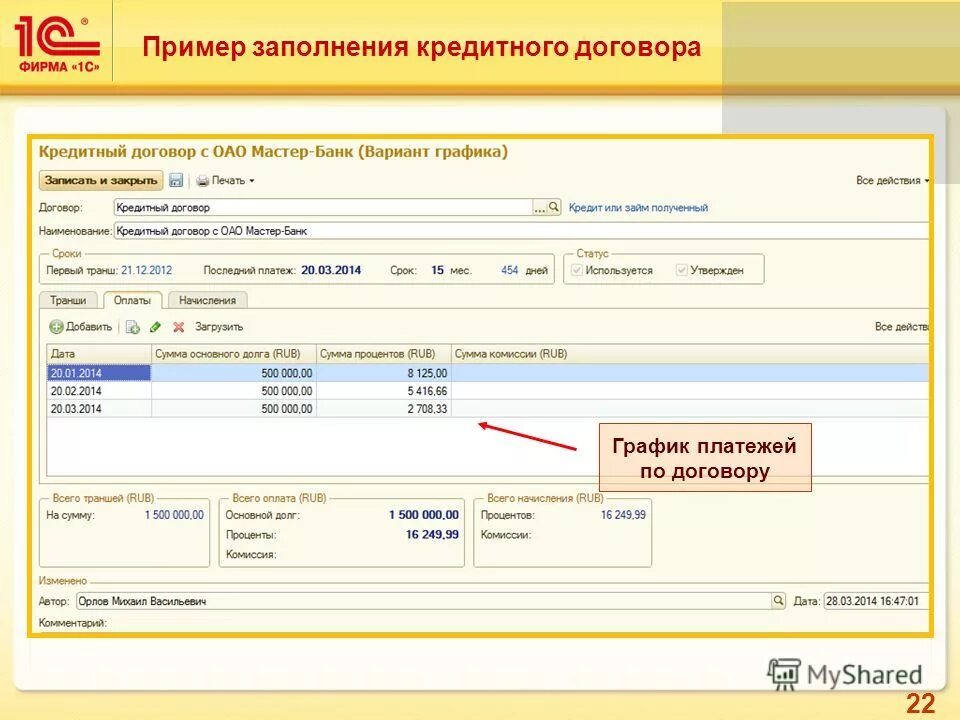The width and height of the screenshot is (960, 720).
Task: Click the save (diskette) icon
Action: pos(178,182)
